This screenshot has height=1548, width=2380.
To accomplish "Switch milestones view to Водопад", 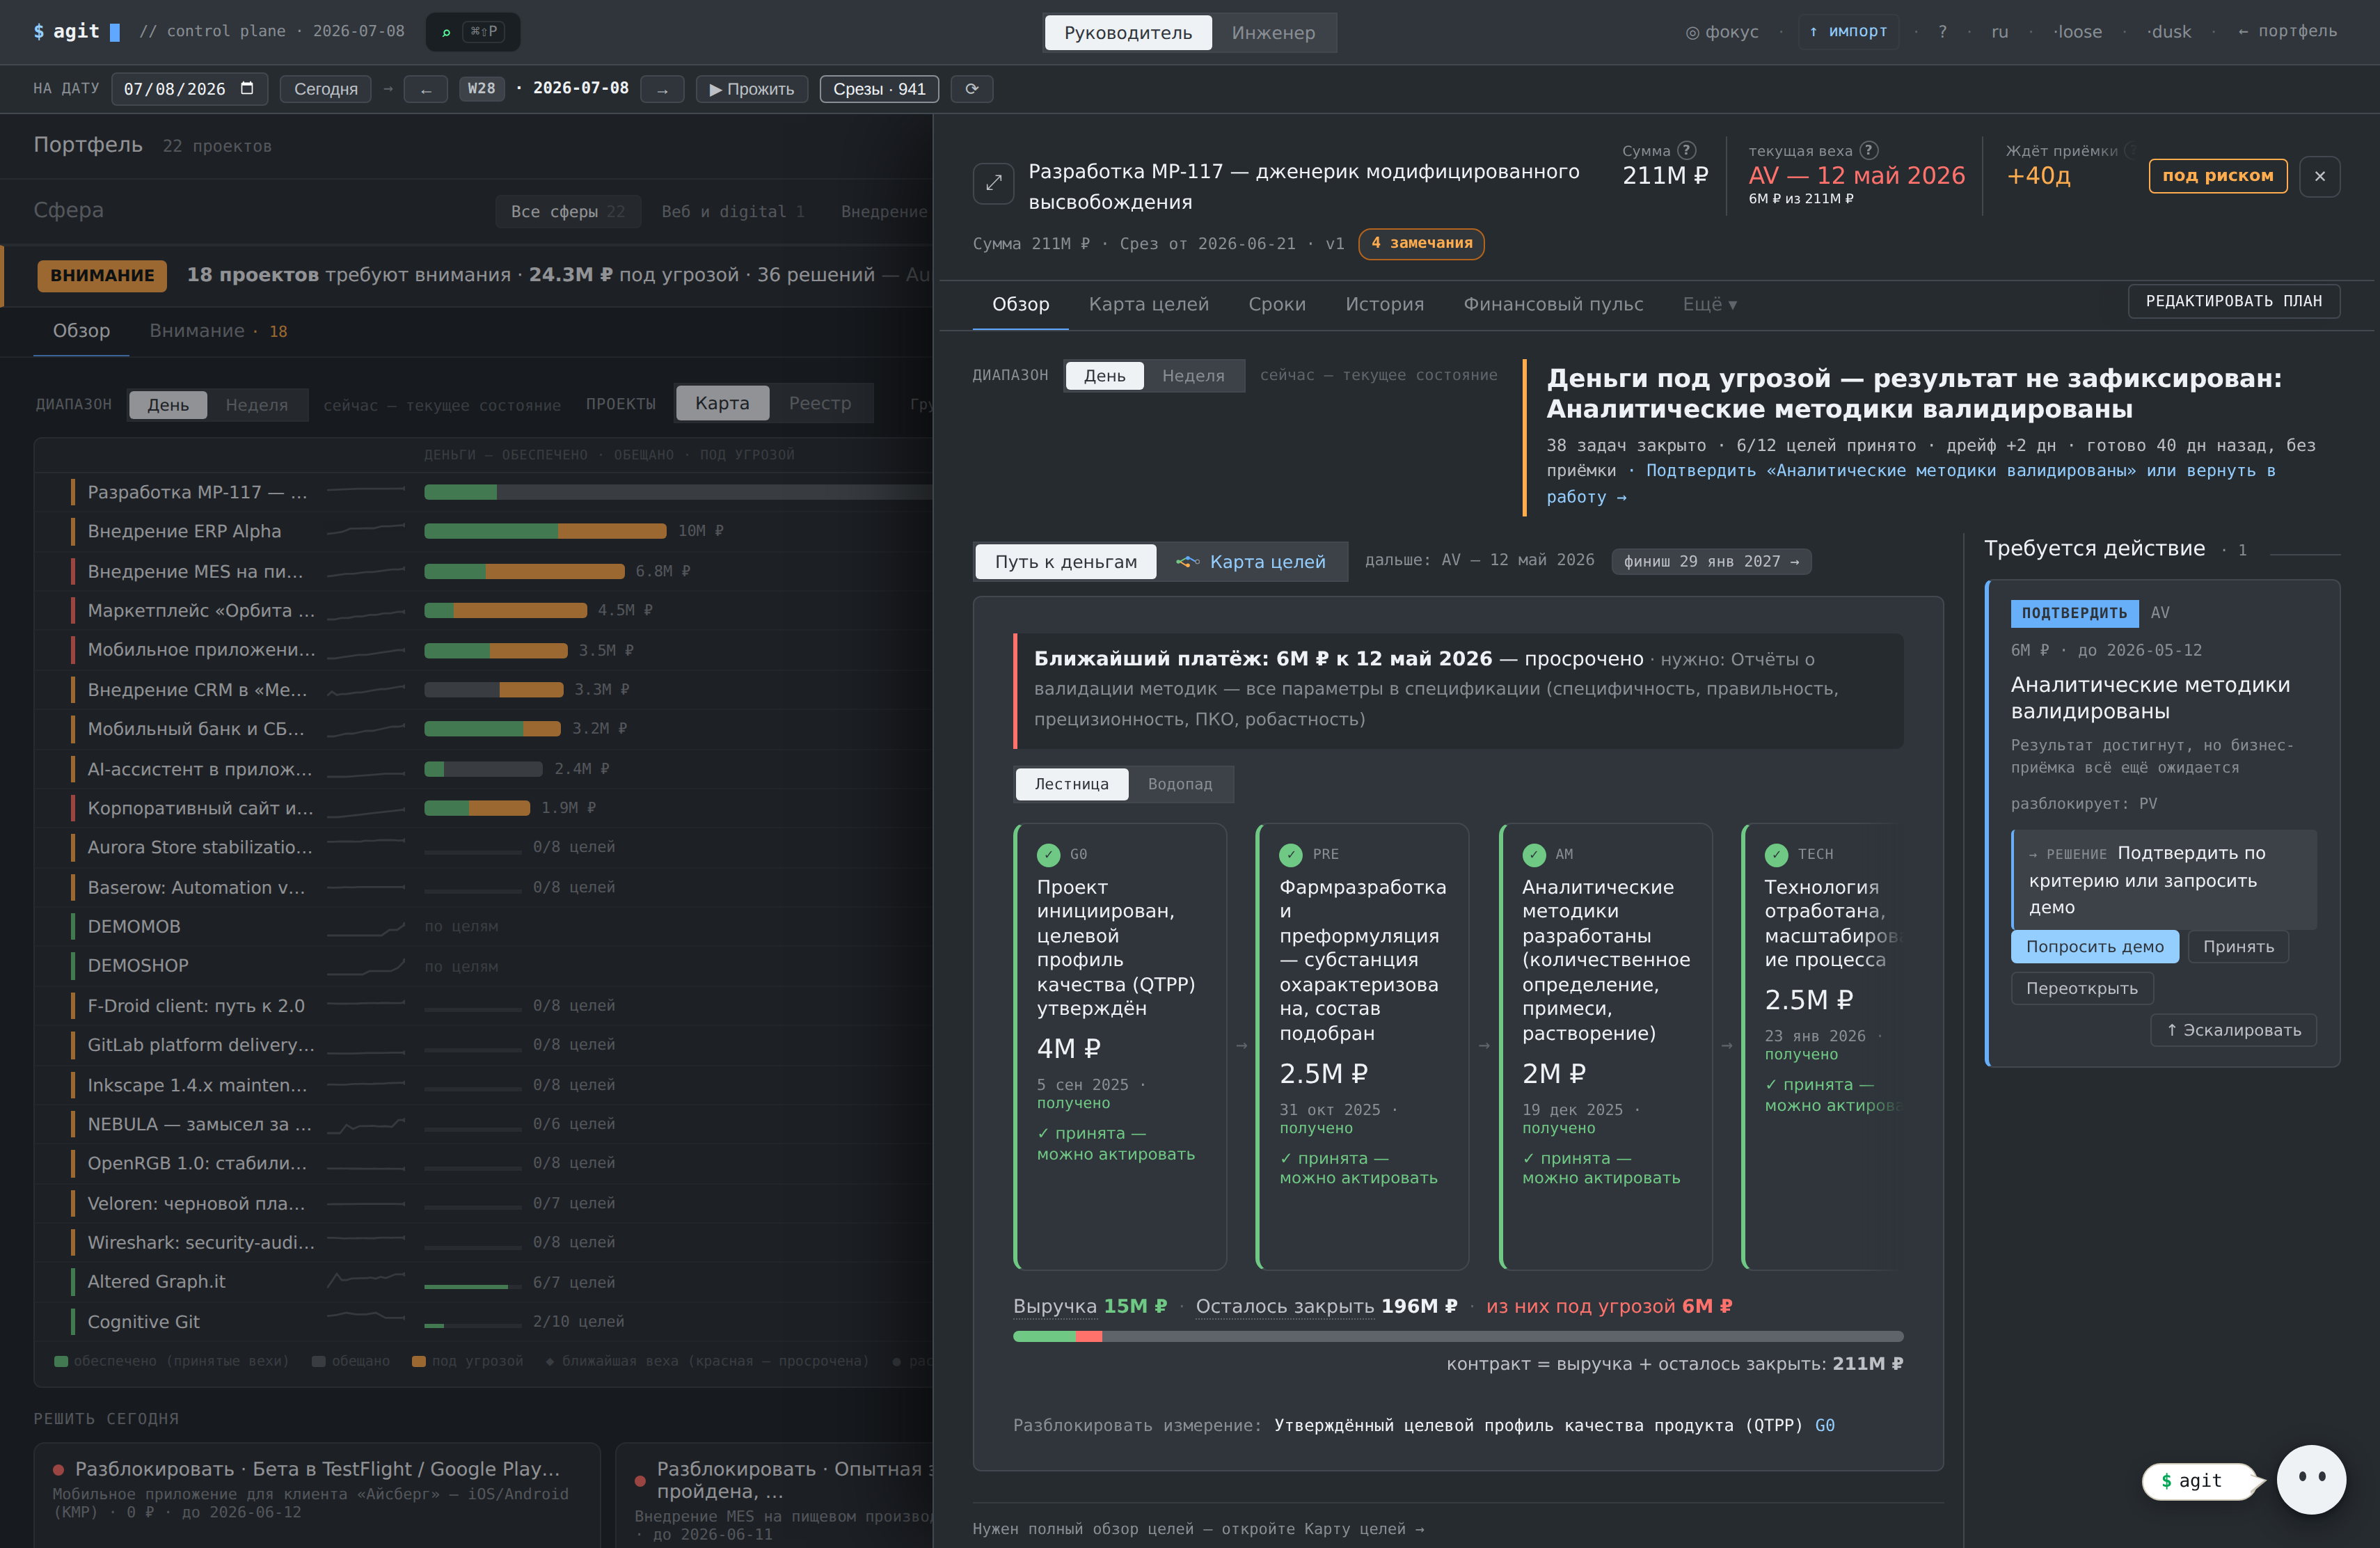I will click(x=1180, y=784).
